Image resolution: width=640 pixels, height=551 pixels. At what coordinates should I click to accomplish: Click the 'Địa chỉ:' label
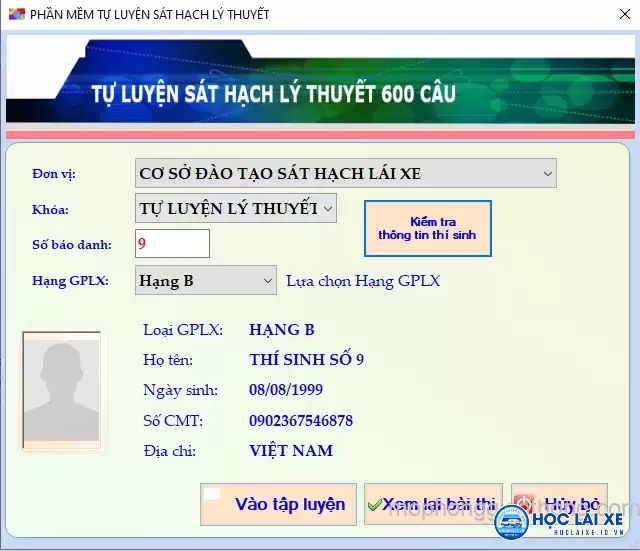[169, 451]
